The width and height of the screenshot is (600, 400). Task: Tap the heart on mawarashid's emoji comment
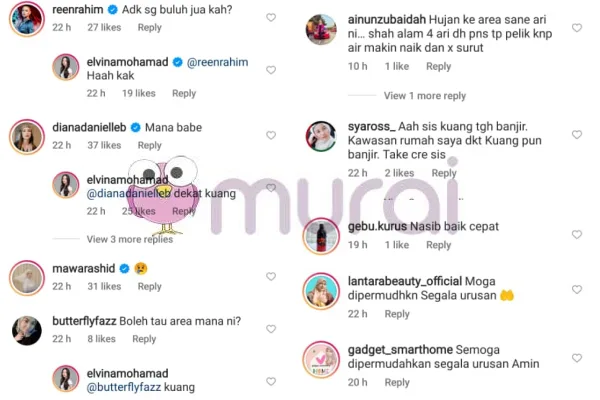pyautogui.click(x=271, y=276)
